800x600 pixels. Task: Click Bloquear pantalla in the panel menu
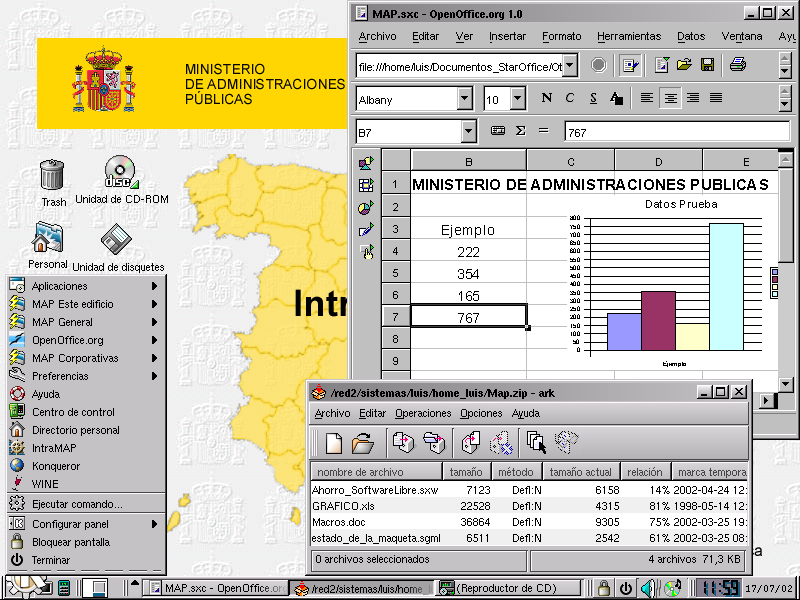[x=70, y=542]
